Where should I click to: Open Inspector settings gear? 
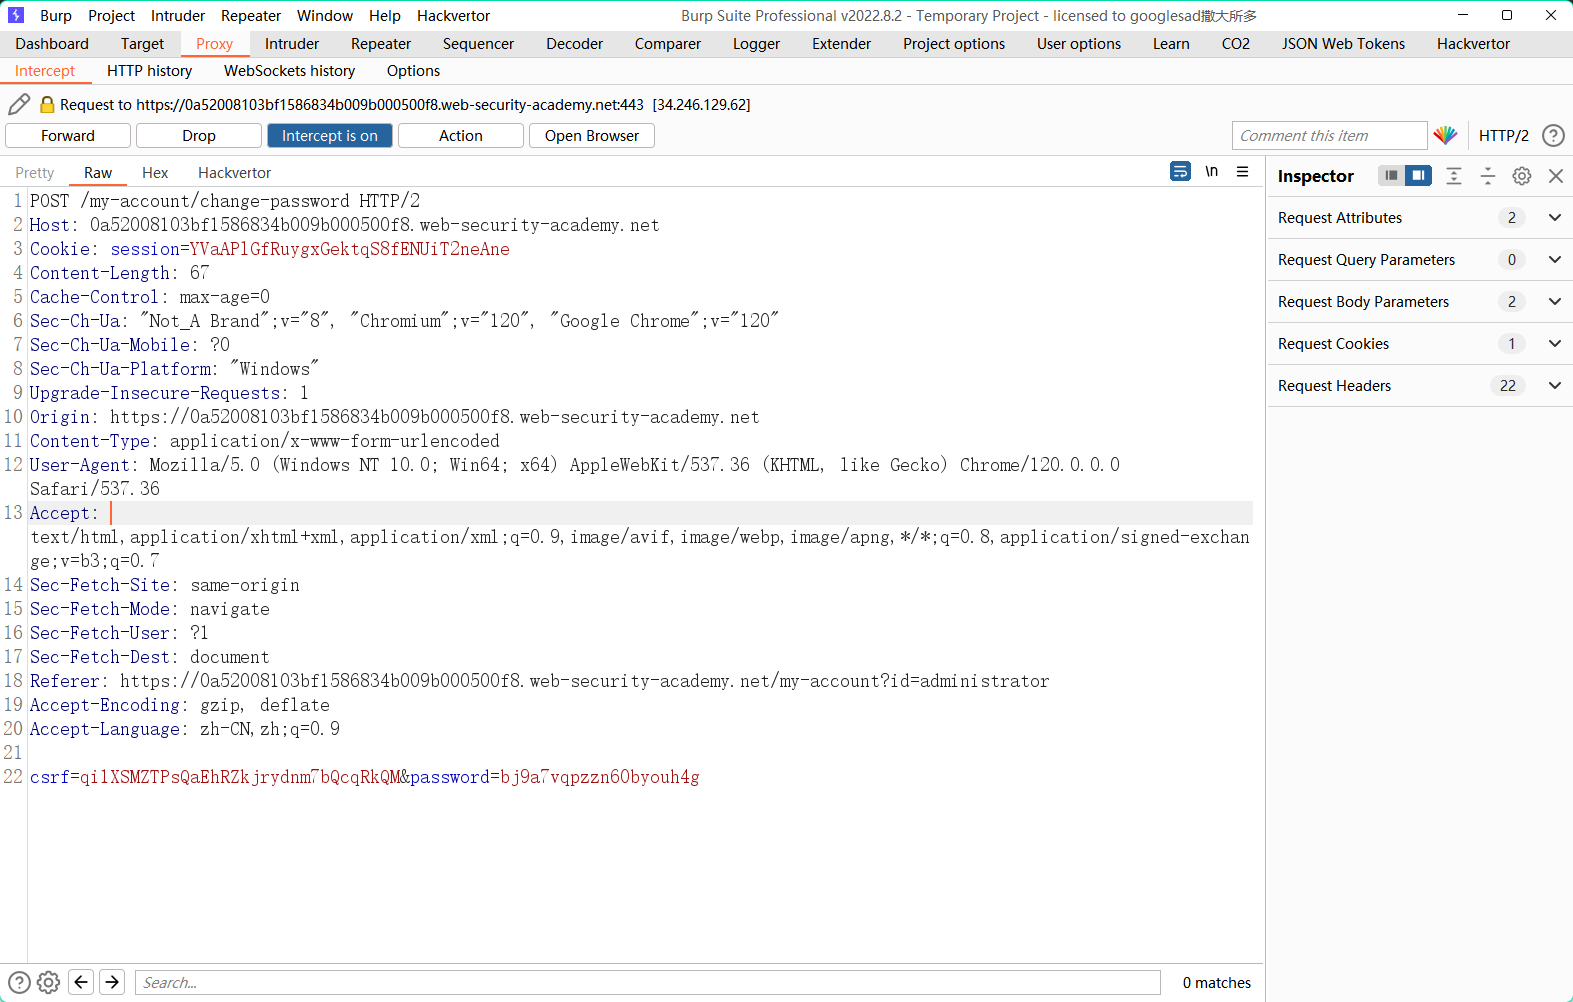pos(1522,175)
